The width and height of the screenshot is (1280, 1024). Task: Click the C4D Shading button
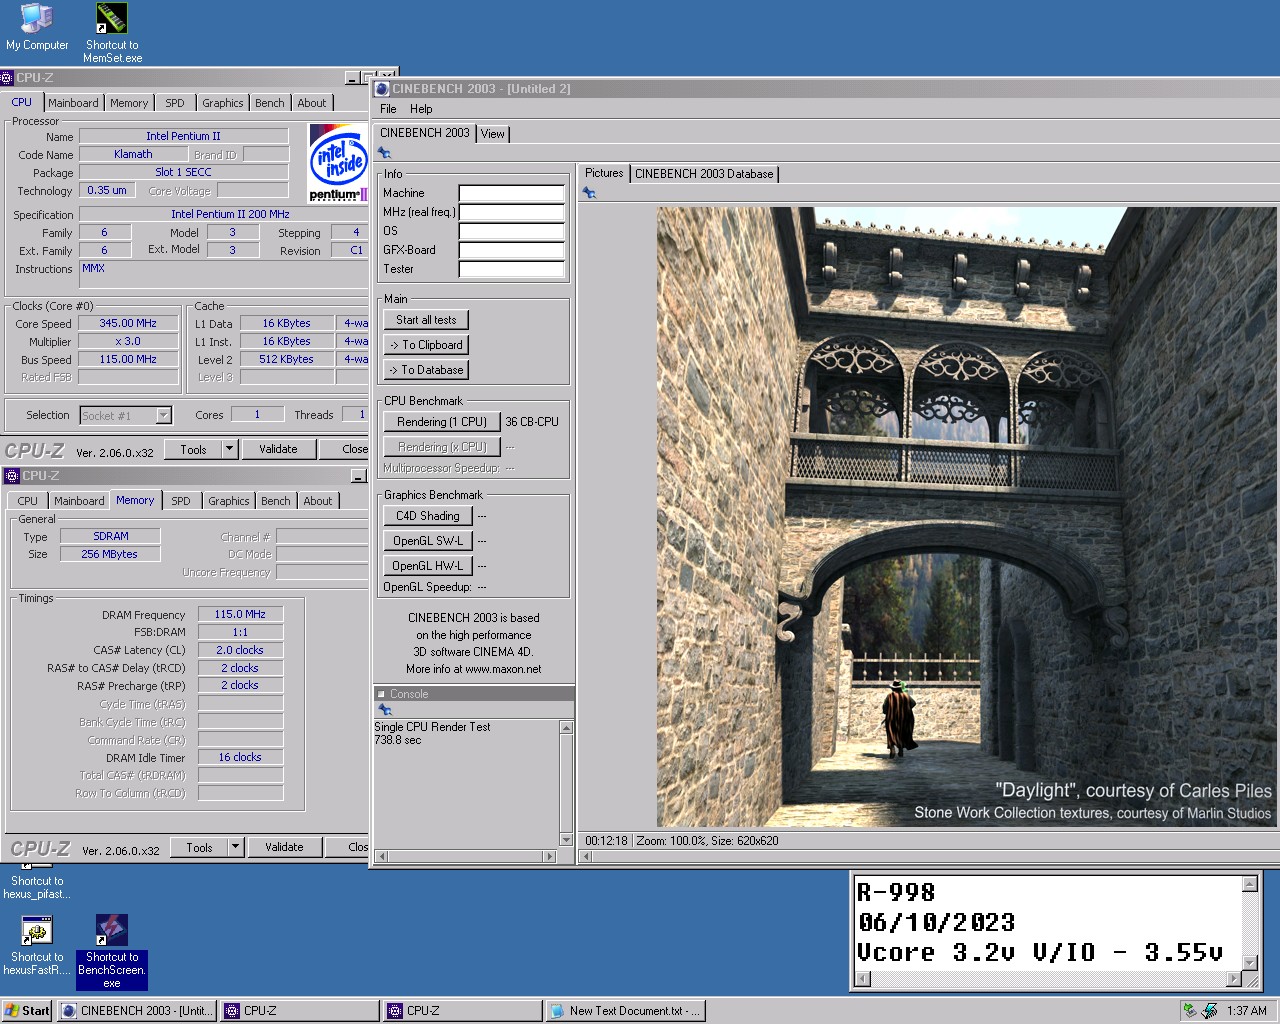(x=427, y=516)
